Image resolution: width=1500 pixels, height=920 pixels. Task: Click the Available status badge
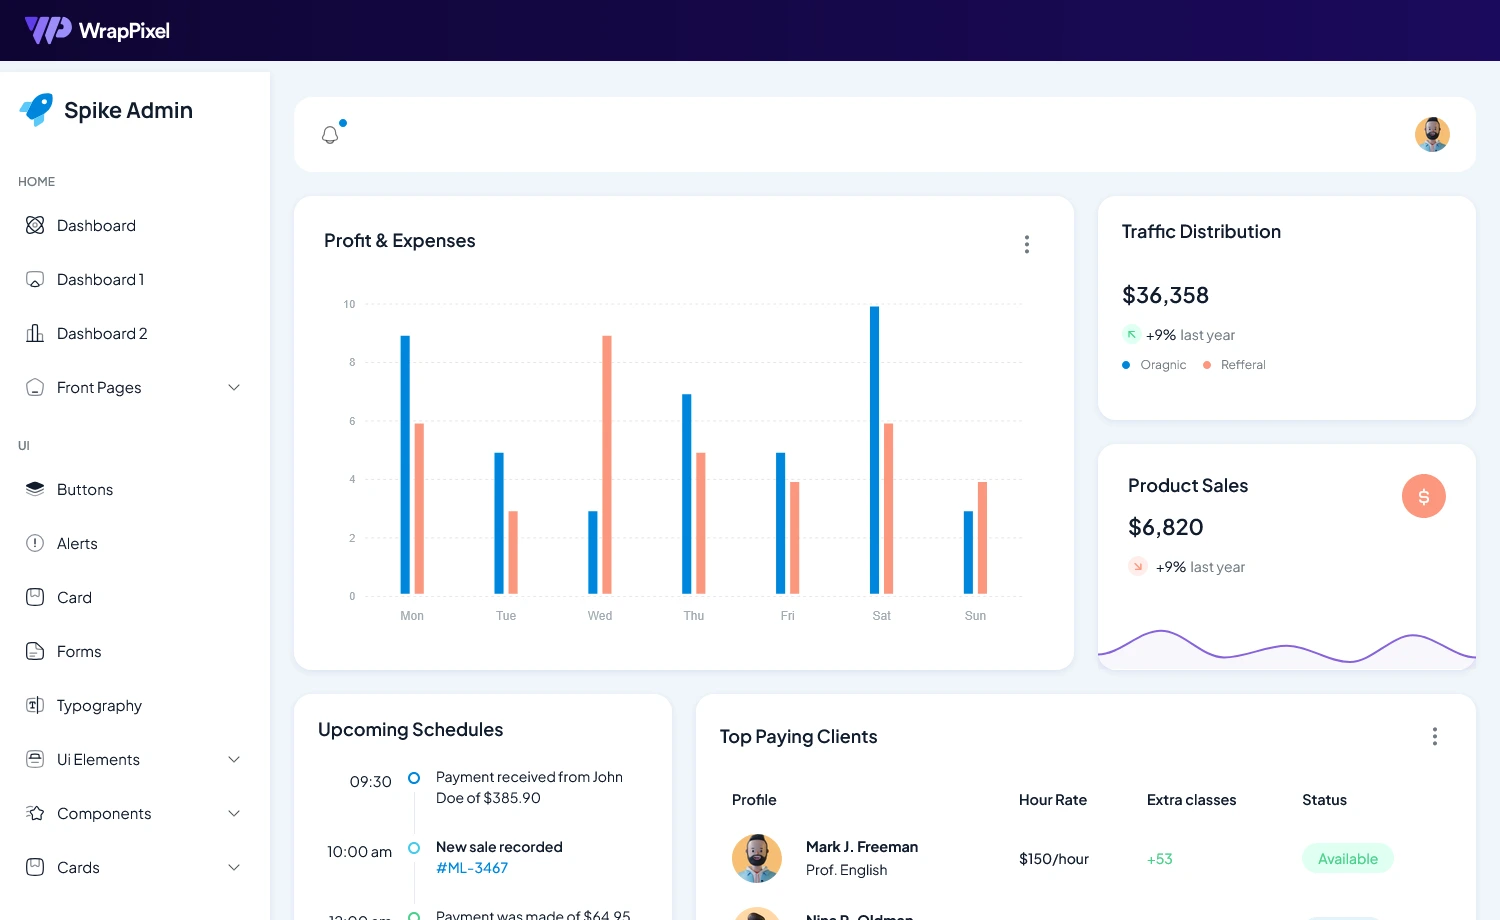pos(1347,858)
